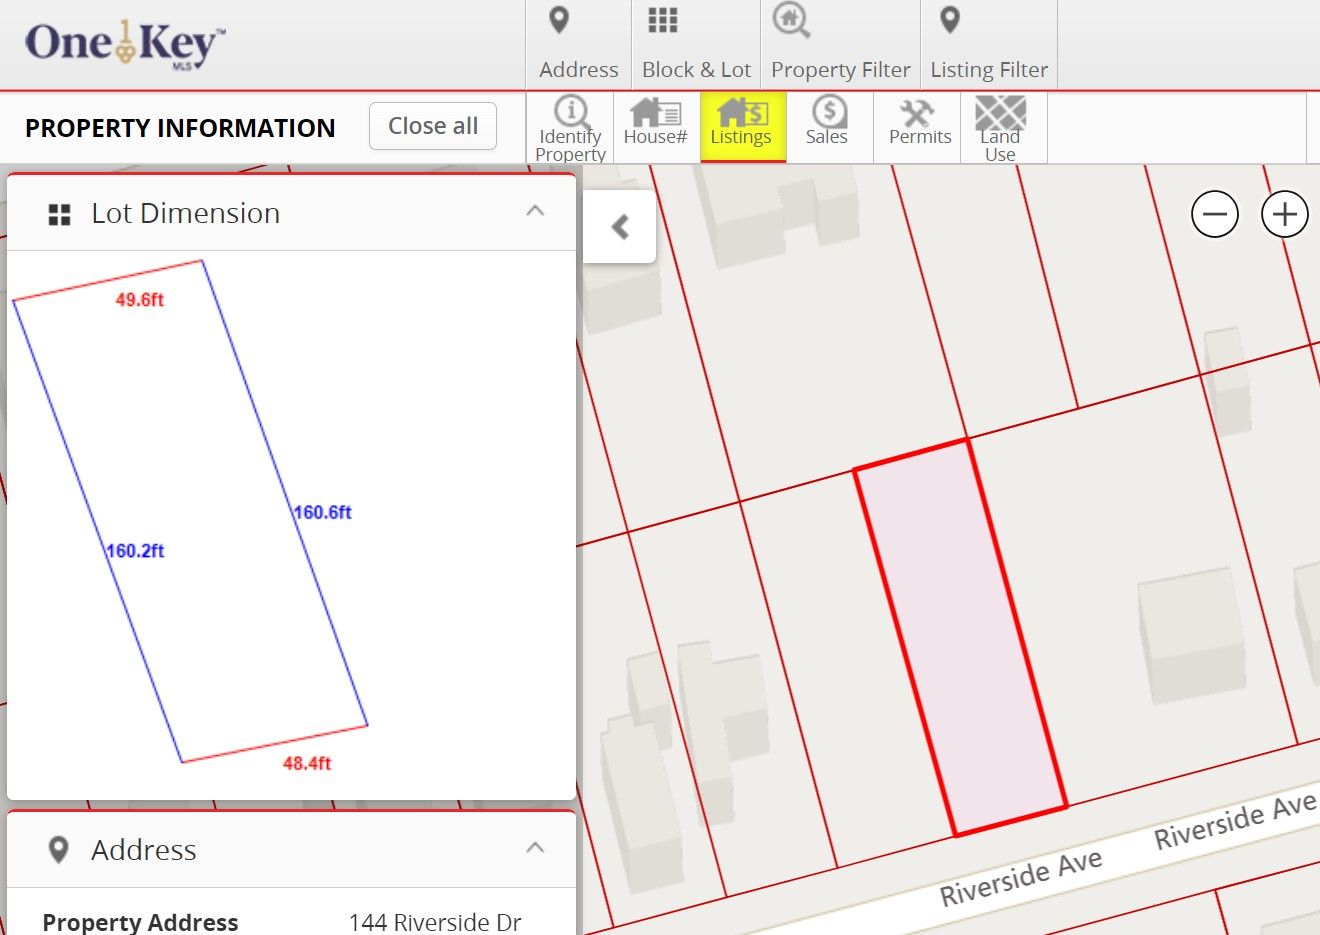Image resolution: width=1320 pixels, height=935 pixels.
Task: Zoom out with minus button
Action: [x=1214, y=215]
